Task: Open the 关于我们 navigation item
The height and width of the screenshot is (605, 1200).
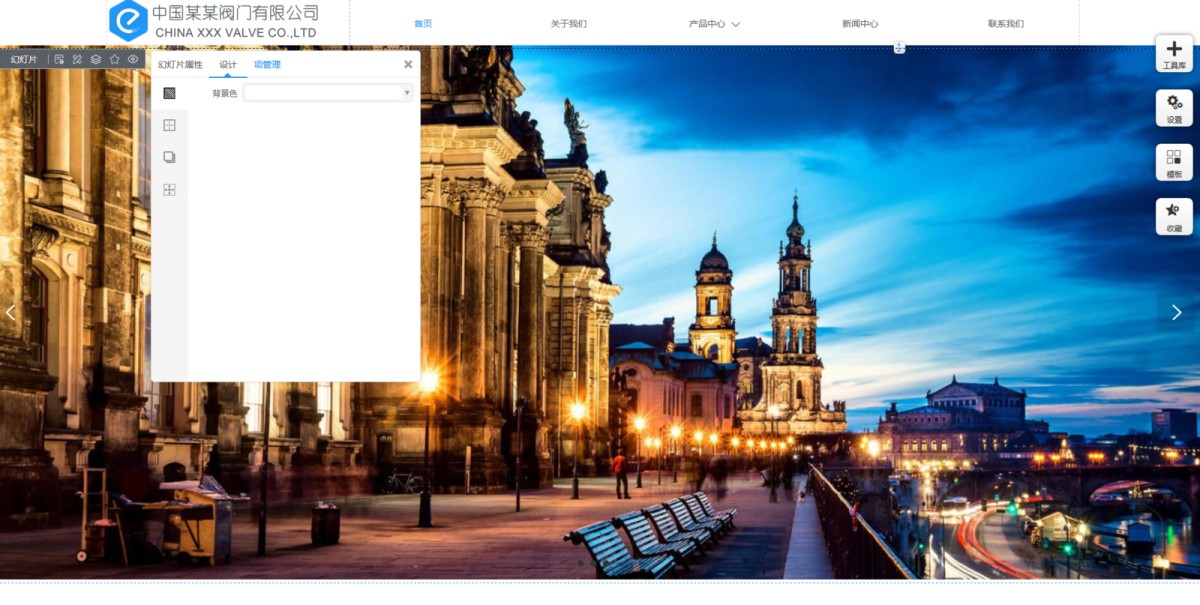Action: 569,23
